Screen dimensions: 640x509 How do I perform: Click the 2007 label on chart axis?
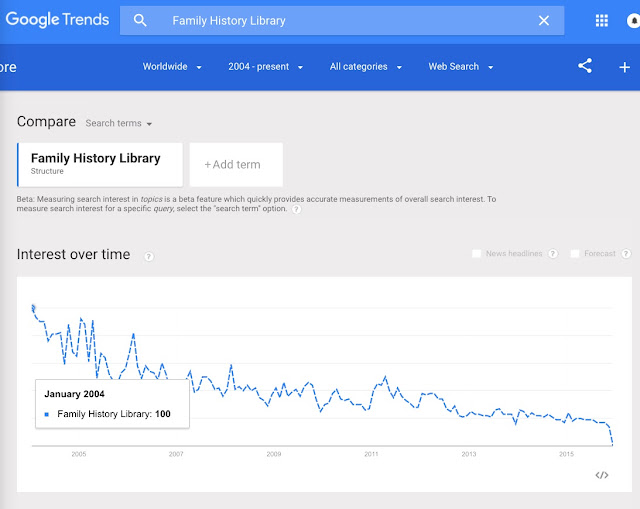pos(176,454)
